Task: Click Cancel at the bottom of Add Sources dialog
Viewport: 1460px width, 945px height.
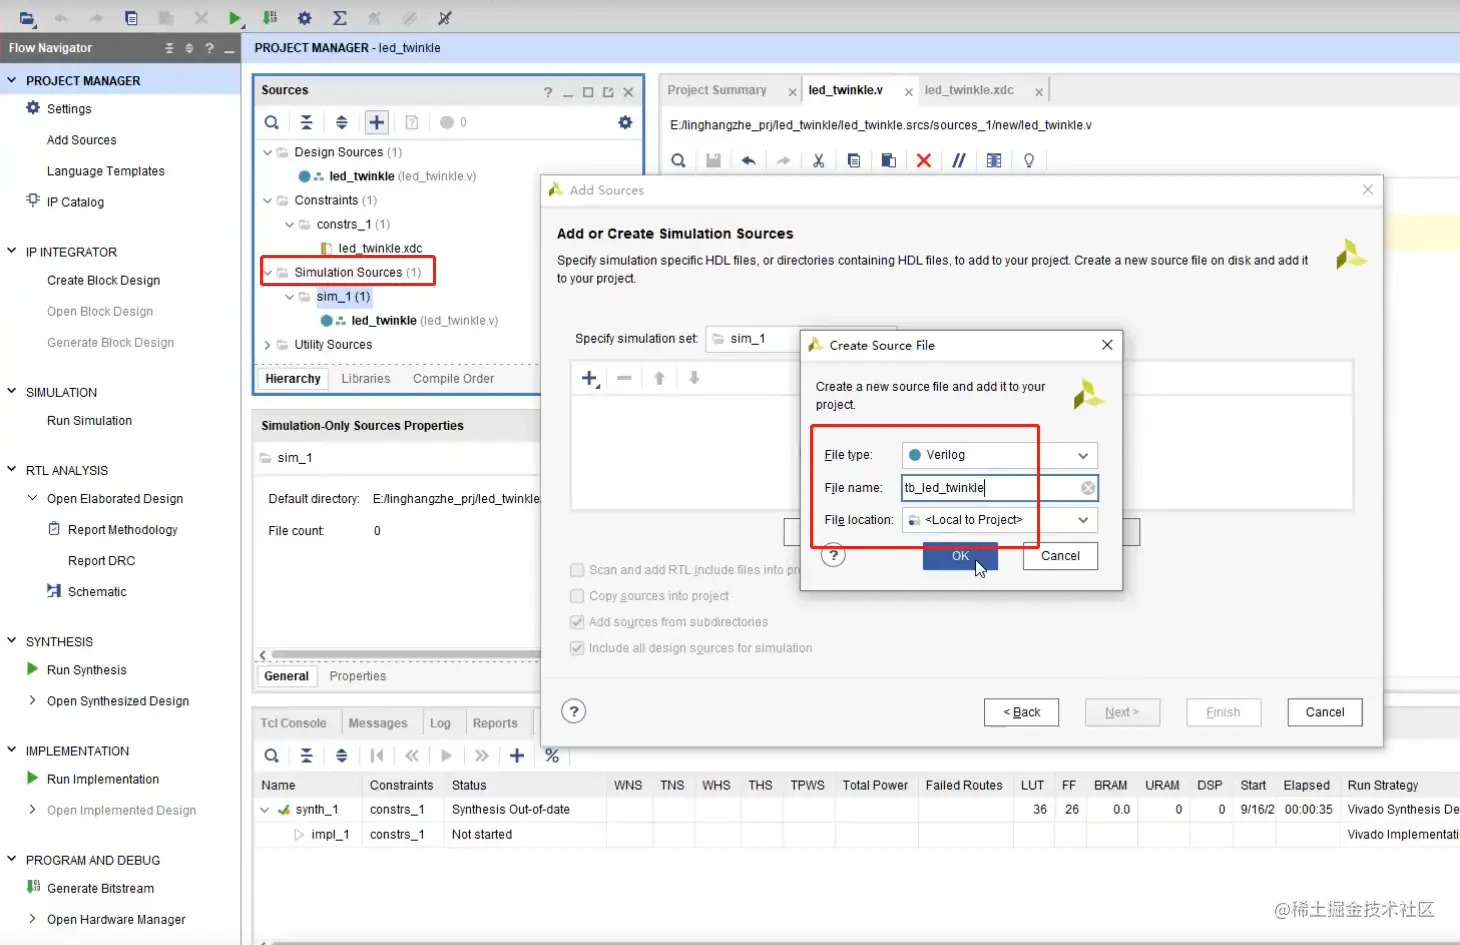Action: 1325,712
